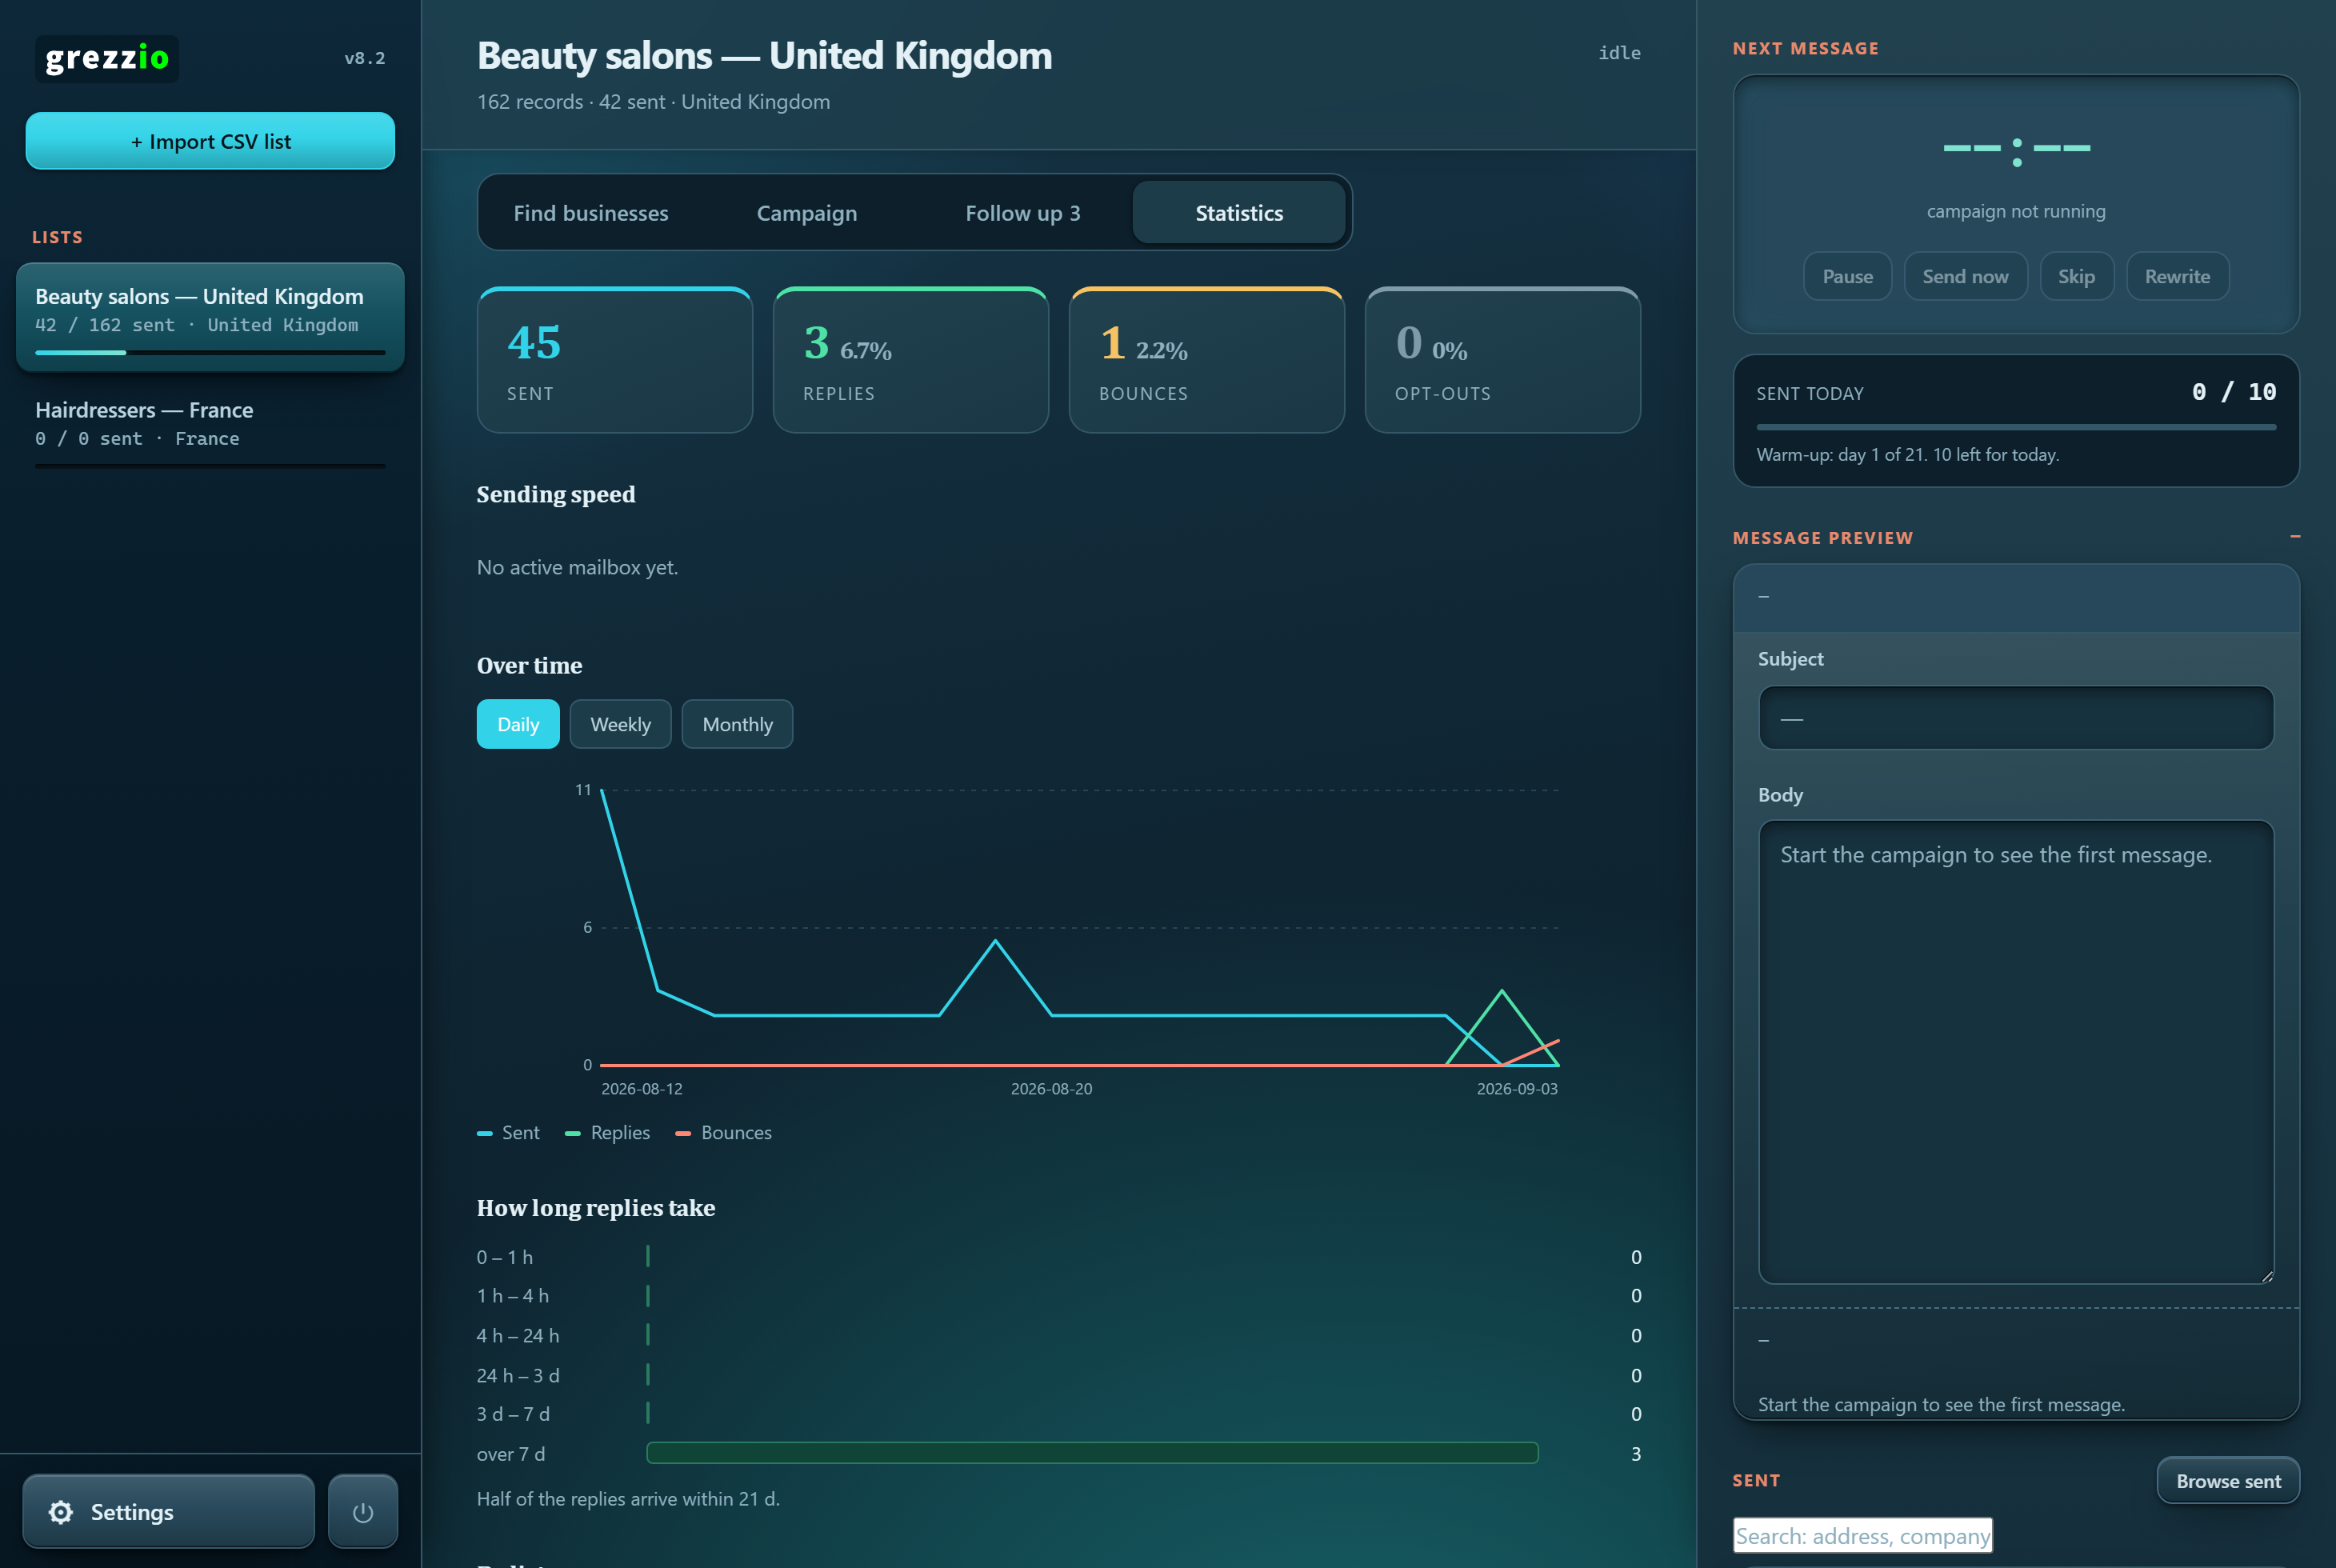The width and height of the screenshot is (2336, 1568).
Task: Click the power icon button beside Settings
Action: 363,1511
